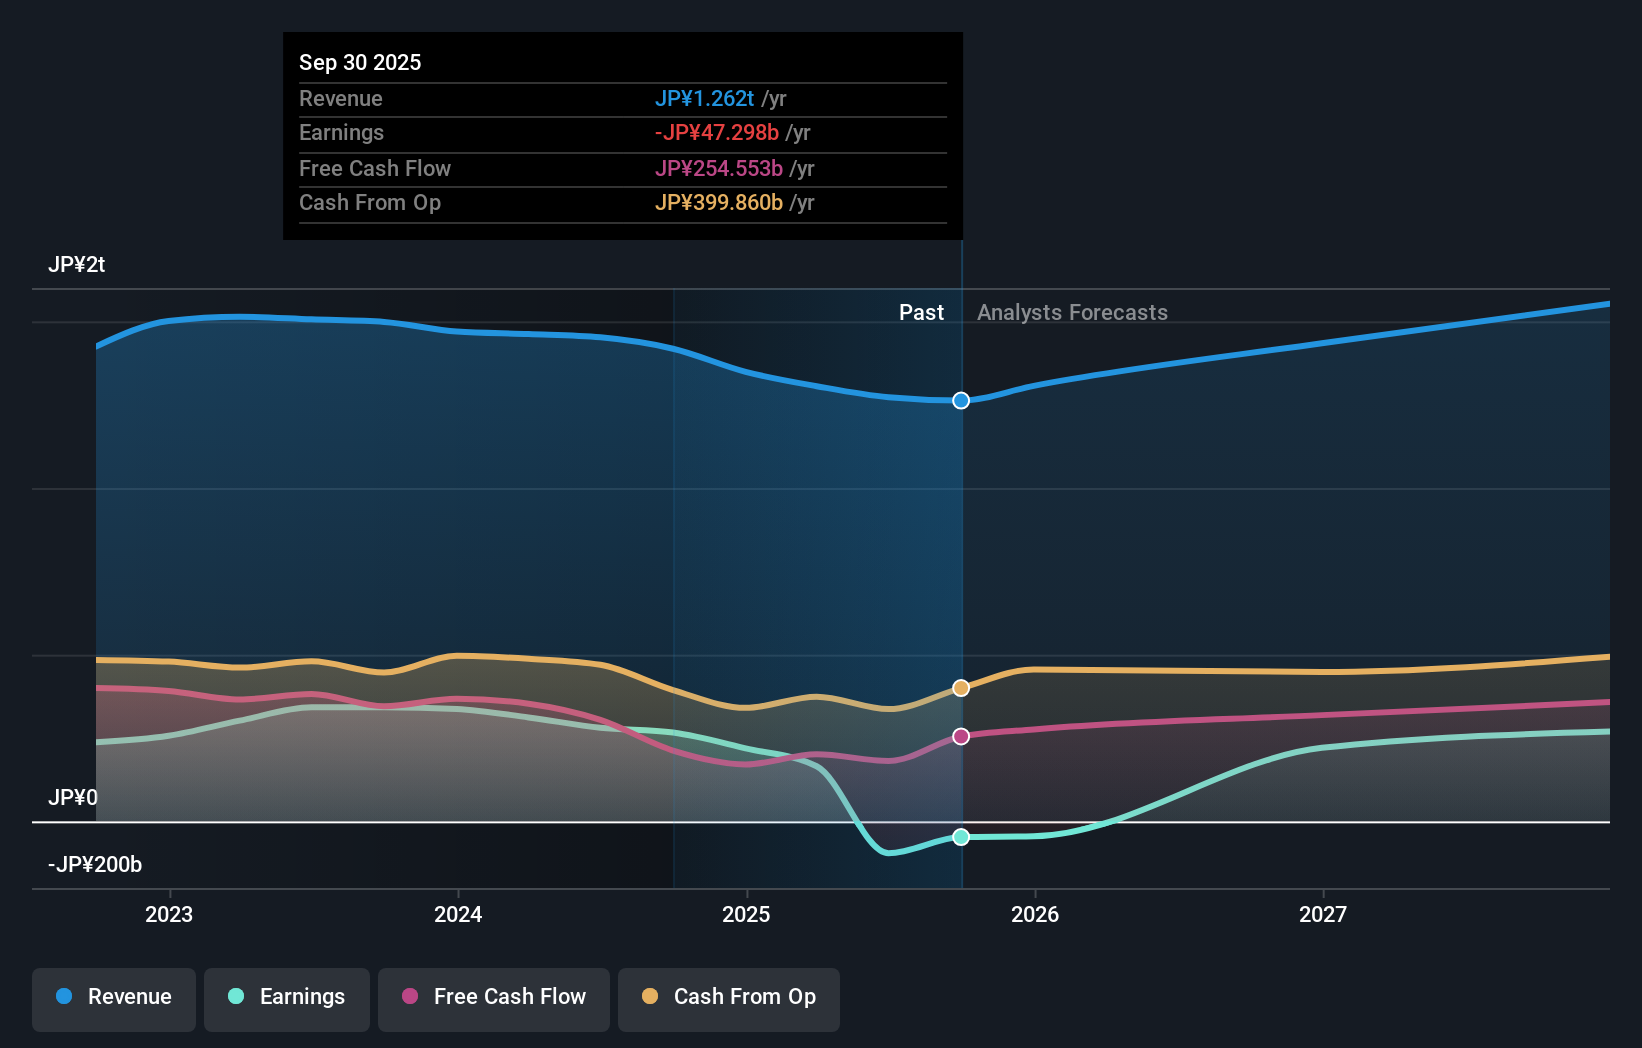
Task: Click the Revenue color dot in the legend
Action: pyautogui.click(x=64, y=997)
